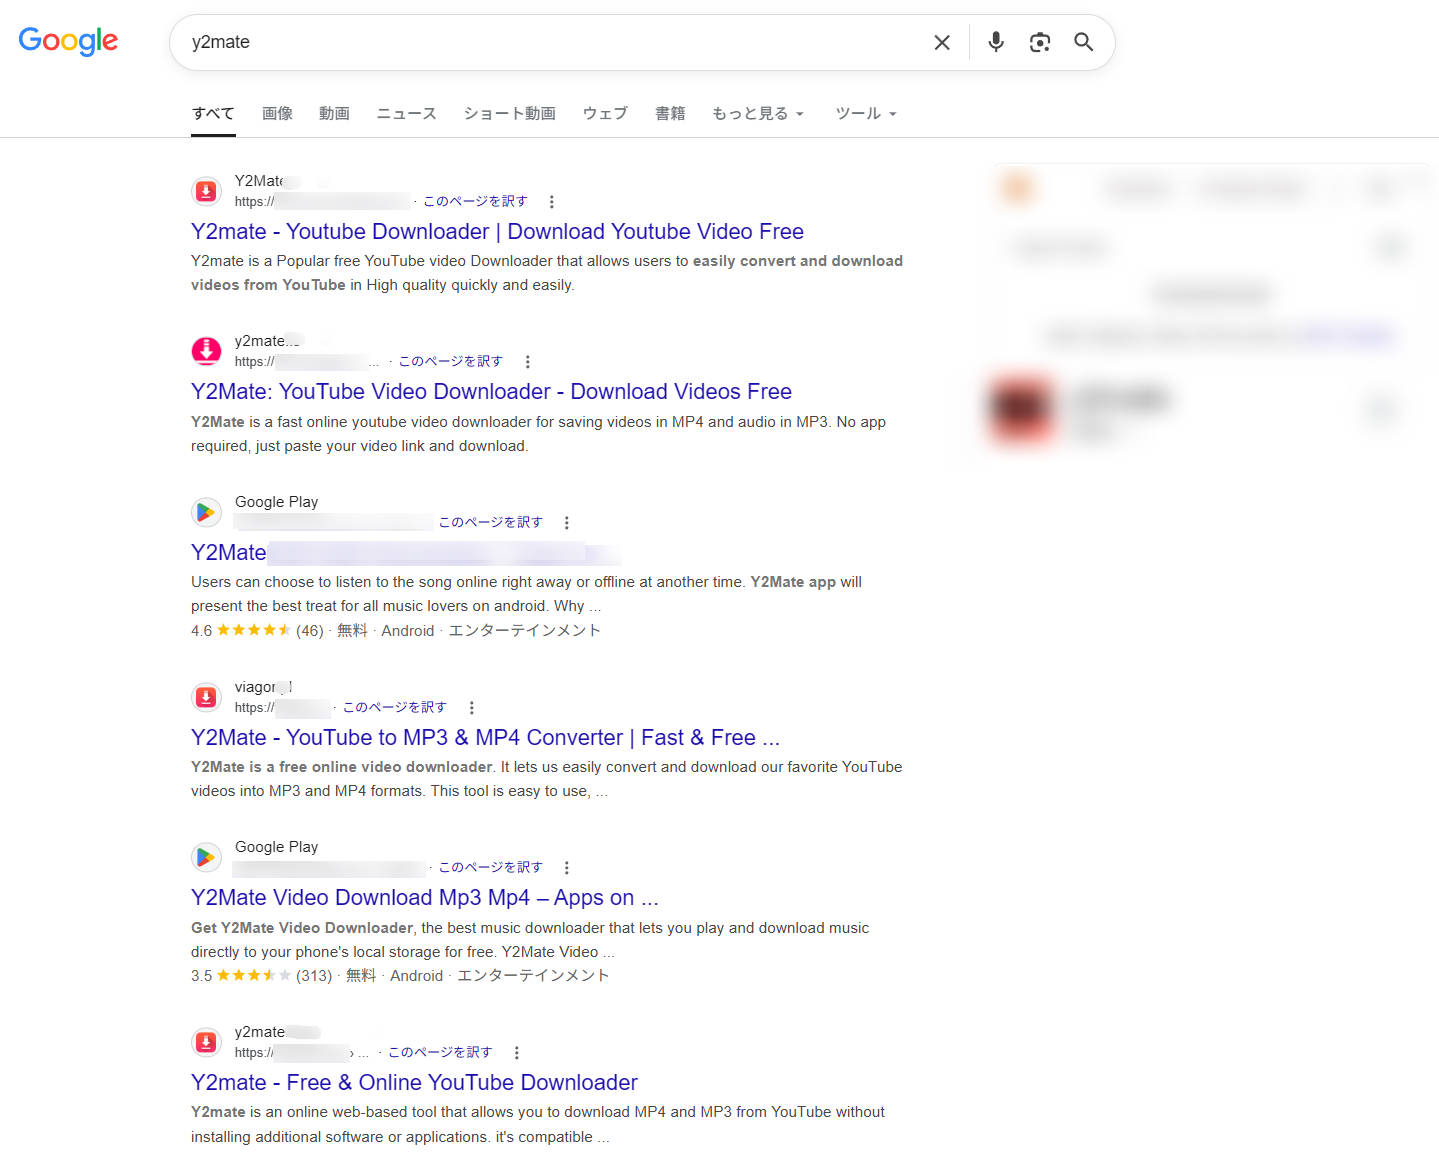Open more options for YouTube Video Downloader result
The width and height of the screenshot is (1439, 1164).
pos(527,362)
